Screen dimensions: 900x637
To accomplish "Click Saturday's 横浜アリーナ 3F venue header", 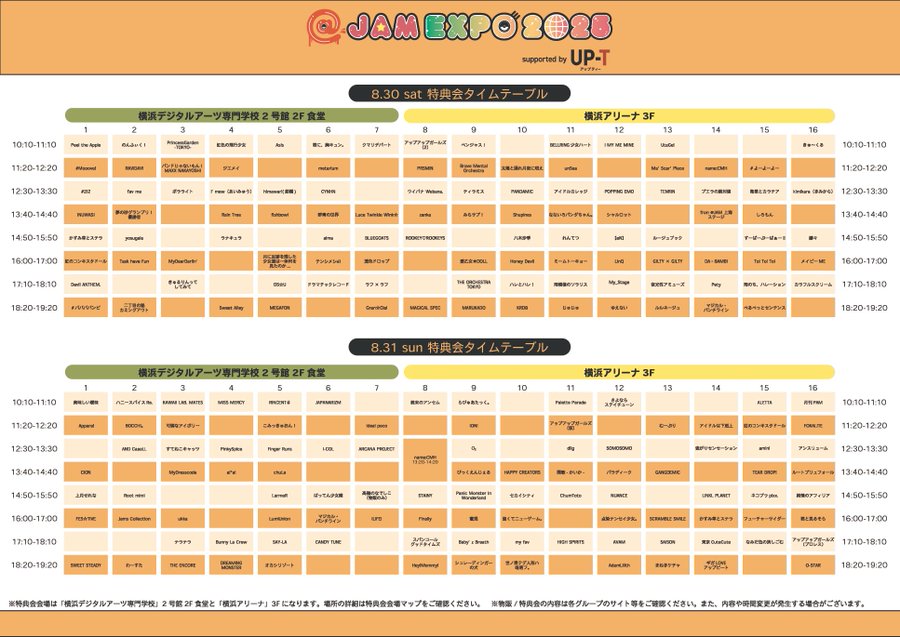I will pyautogui.click(x=619, y=115).
